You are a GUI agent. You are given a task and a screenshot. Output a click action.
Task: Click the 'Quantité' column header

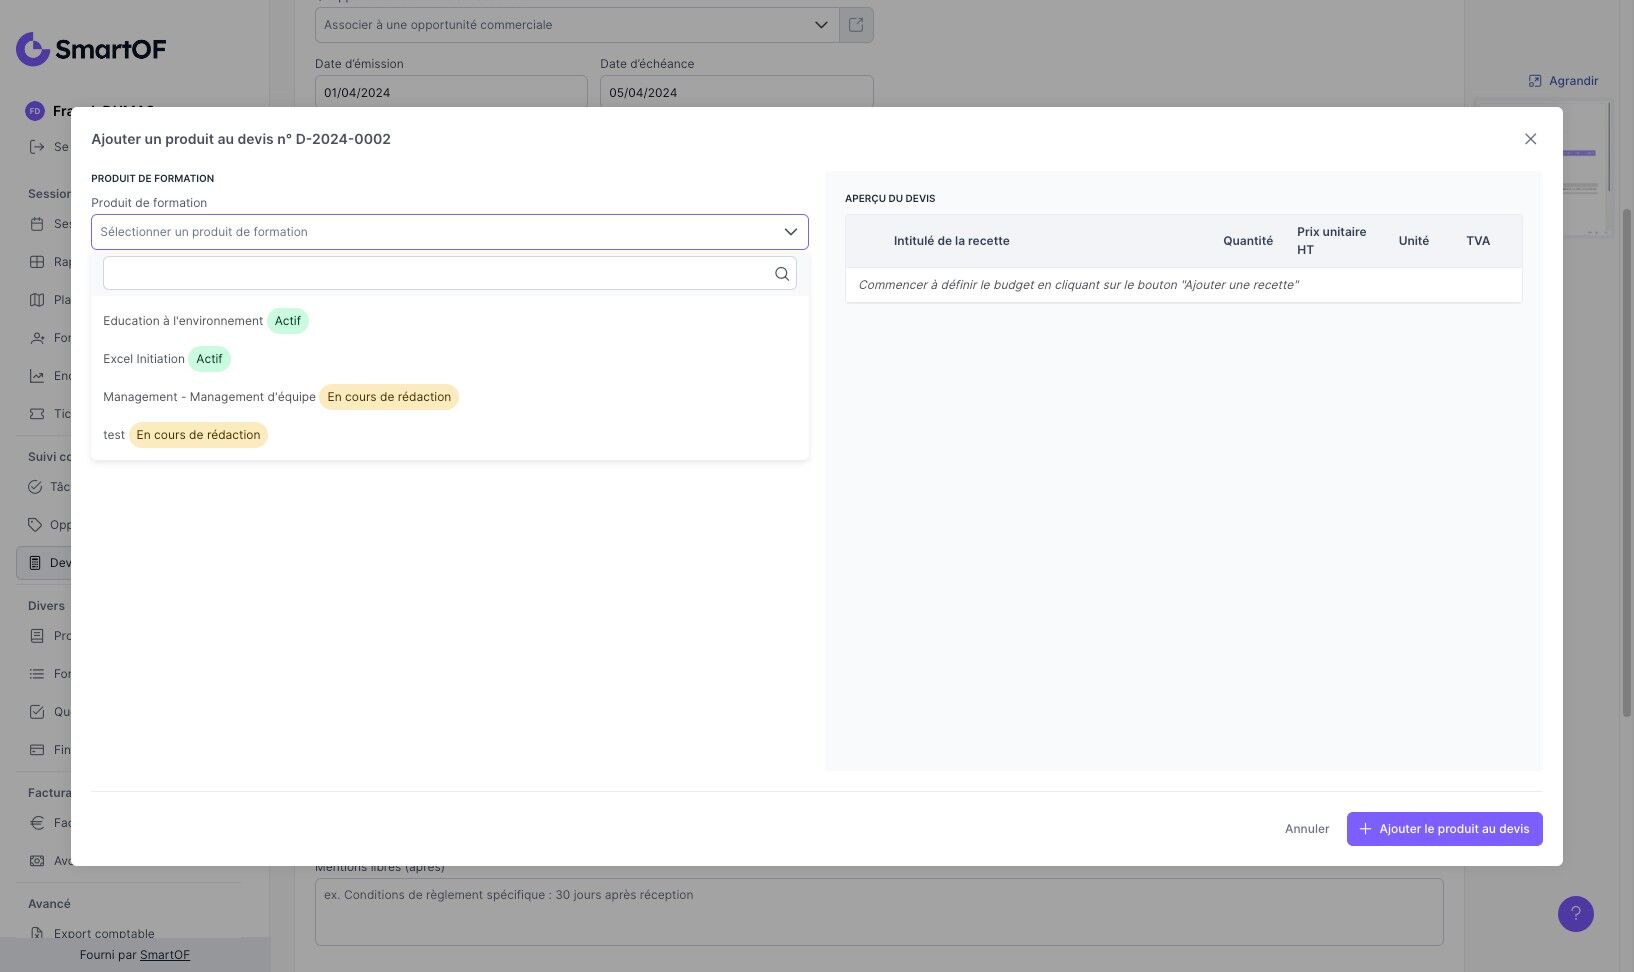(1248, 241)
